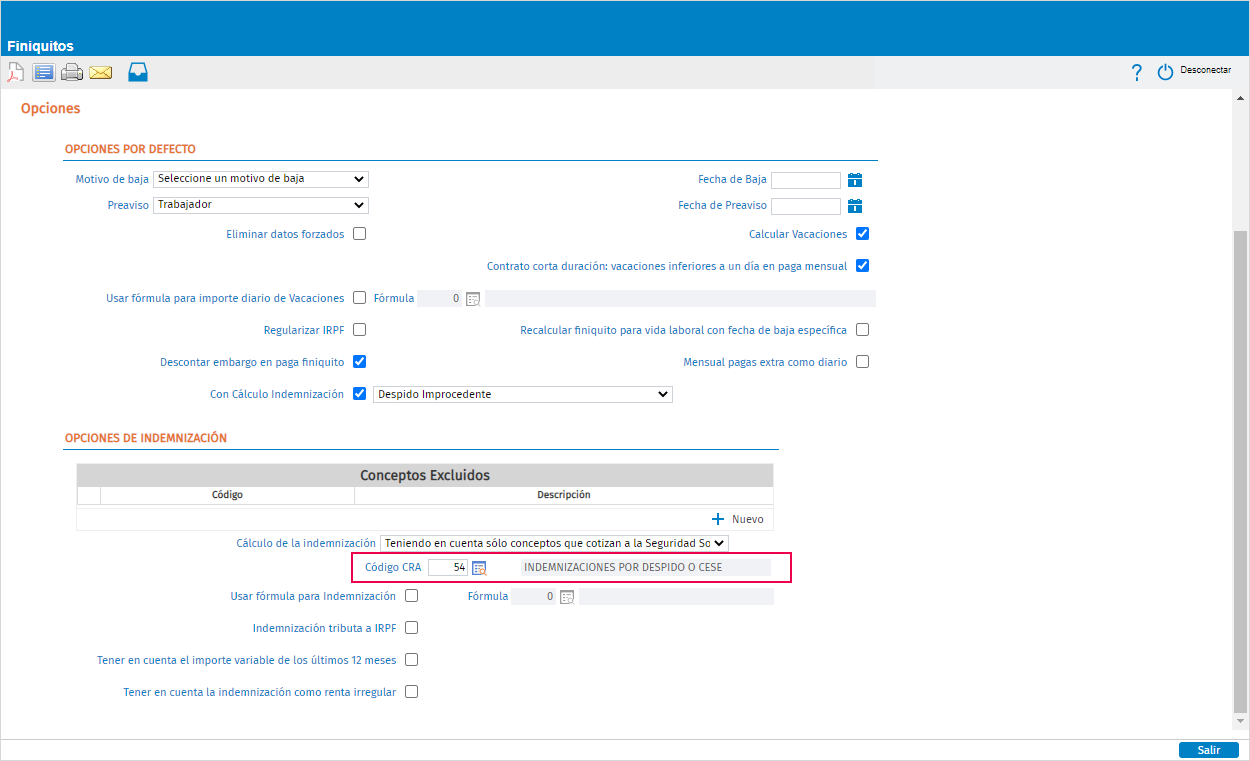This screenshot has height=761, width=1250.
Task: Disable the Con Cálculo Indemnización checkbox
Action: 360,394
